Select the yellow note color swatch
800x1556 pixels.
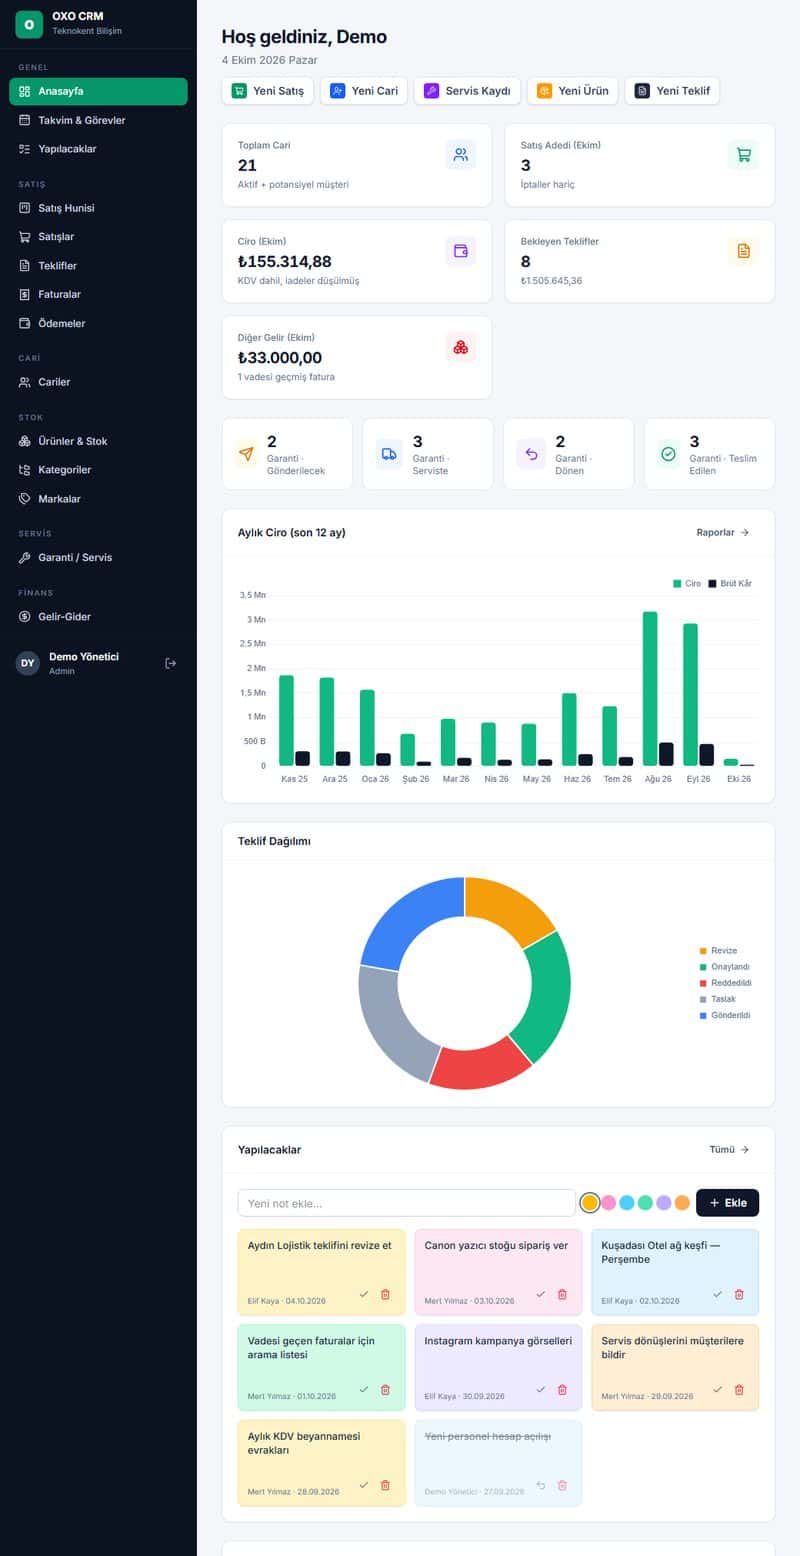tap(590, 1203)
